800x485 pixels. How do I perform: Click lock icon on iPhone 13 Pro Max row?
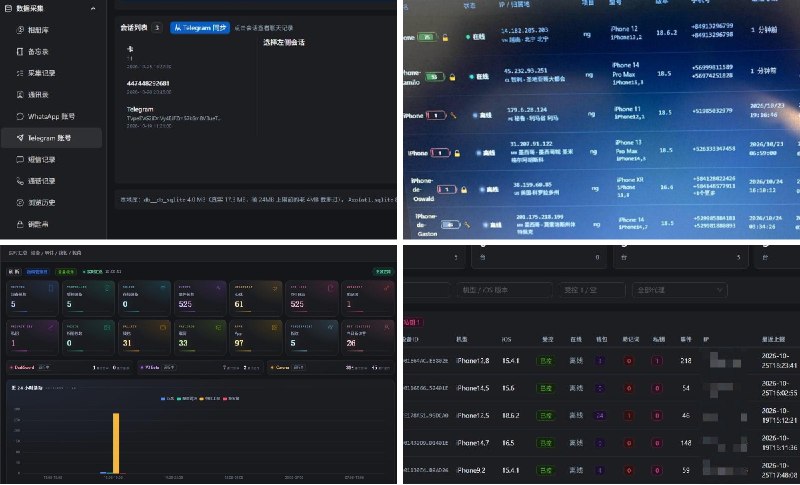pos(457,152)
